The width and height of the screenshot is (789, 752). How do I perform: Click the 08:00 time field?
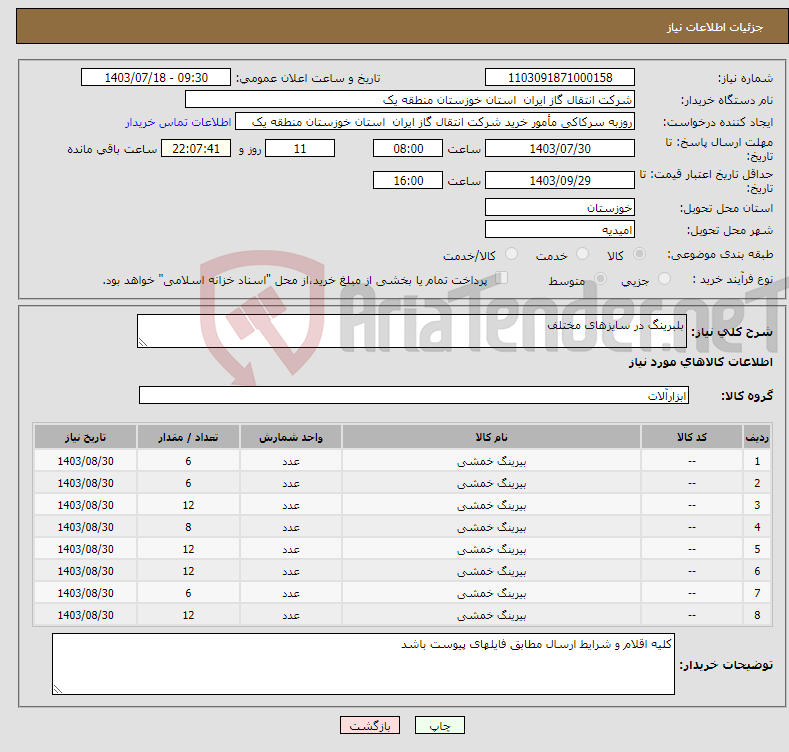408,148
